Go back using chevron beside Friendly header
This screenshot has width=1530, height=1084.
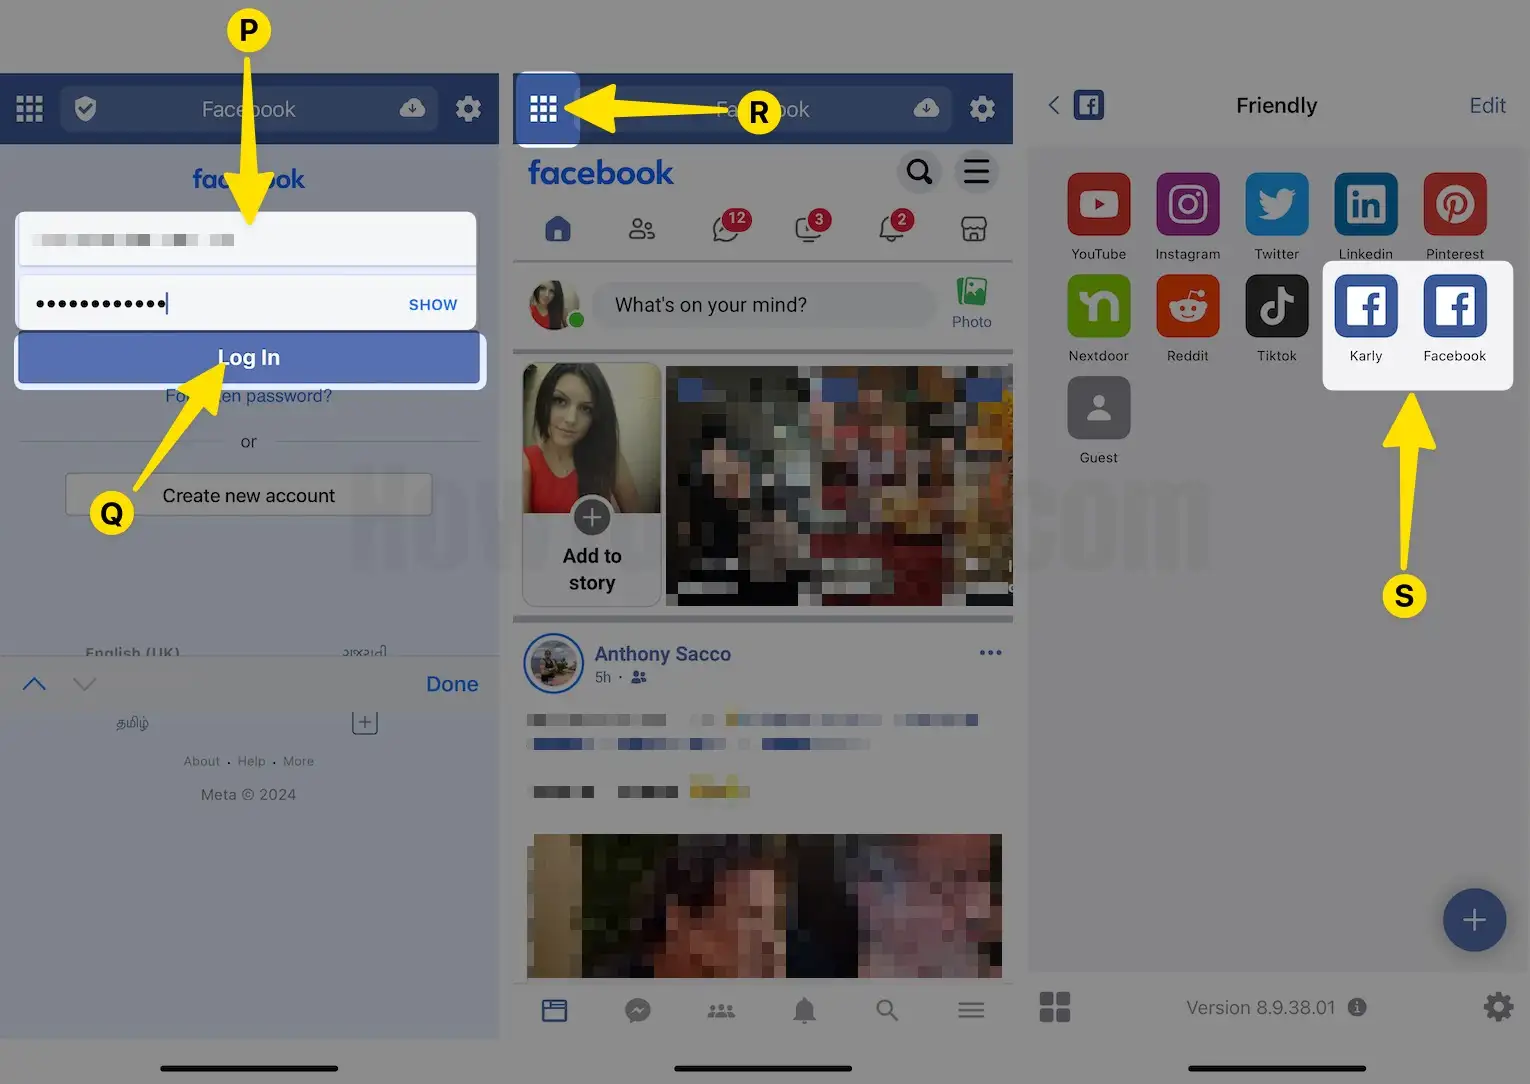(1053, 105)
